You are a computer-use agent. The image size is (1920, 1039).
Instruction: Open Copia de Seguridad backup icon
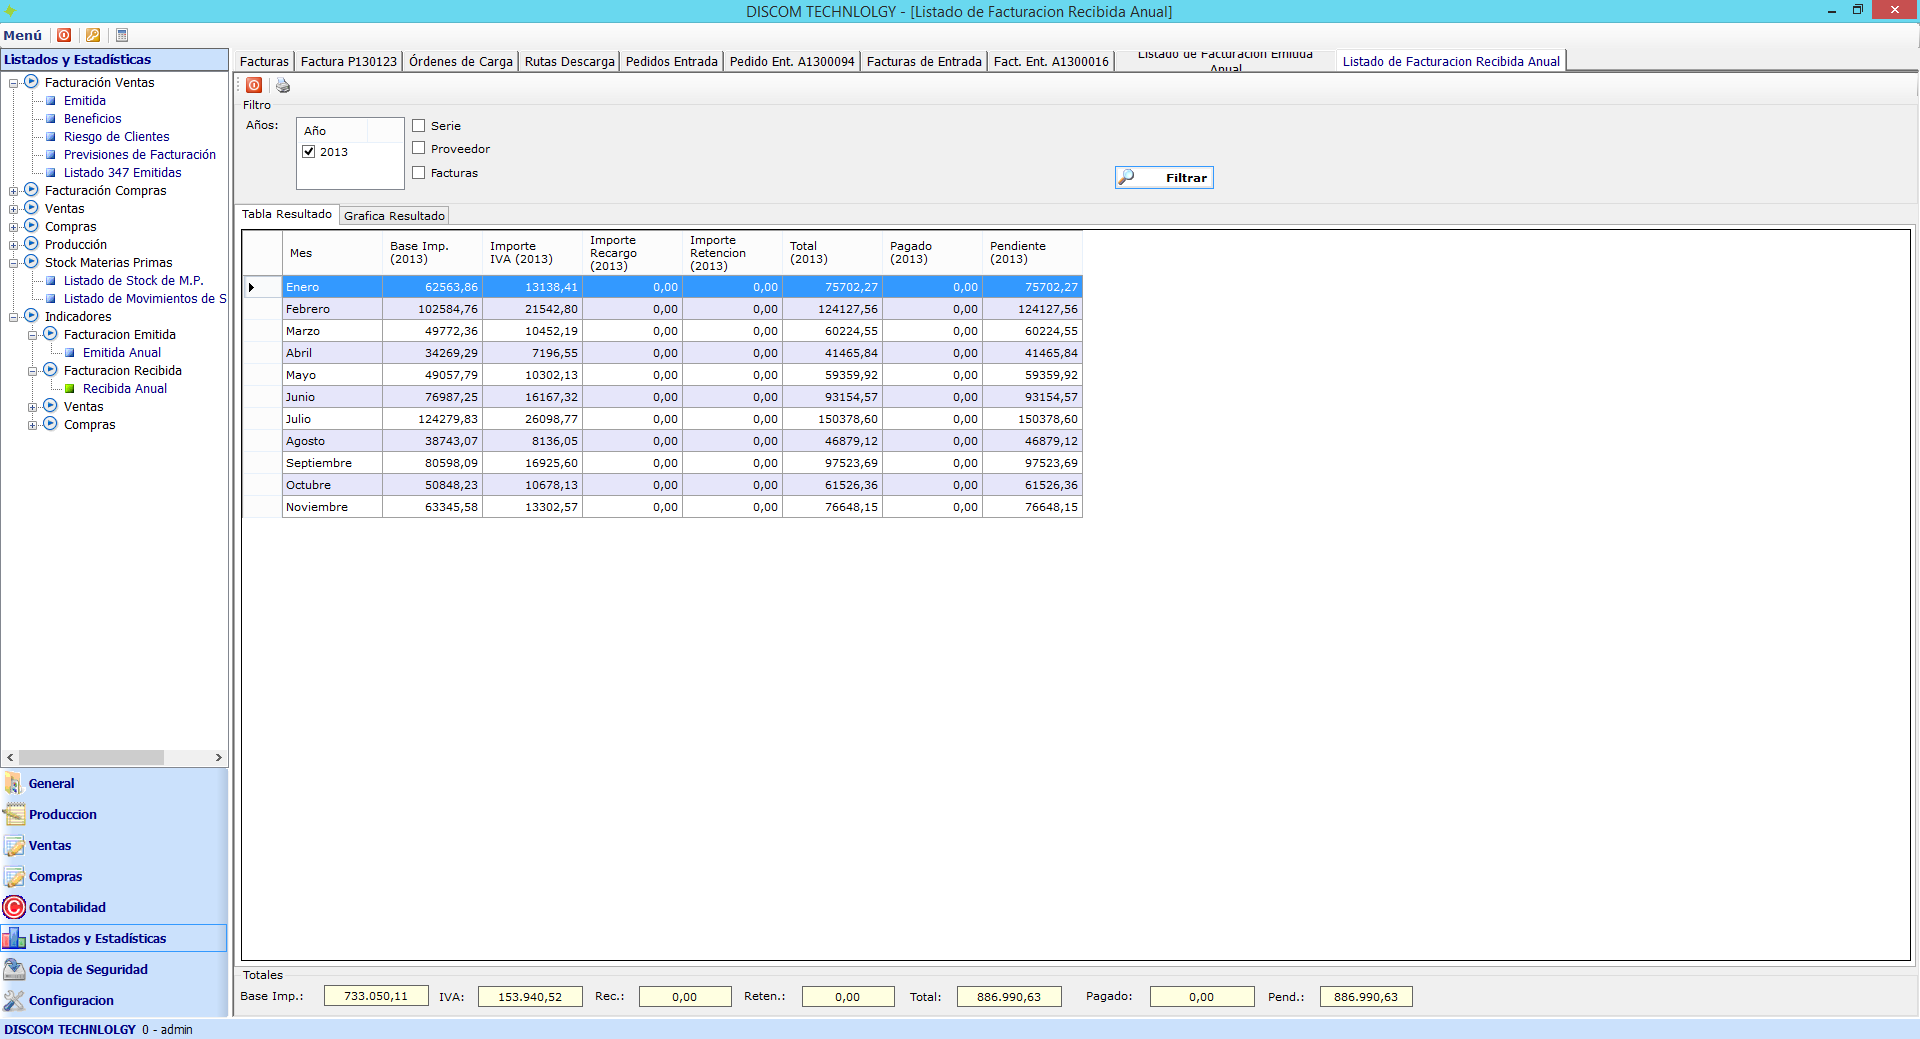click(x=14, y=969)
